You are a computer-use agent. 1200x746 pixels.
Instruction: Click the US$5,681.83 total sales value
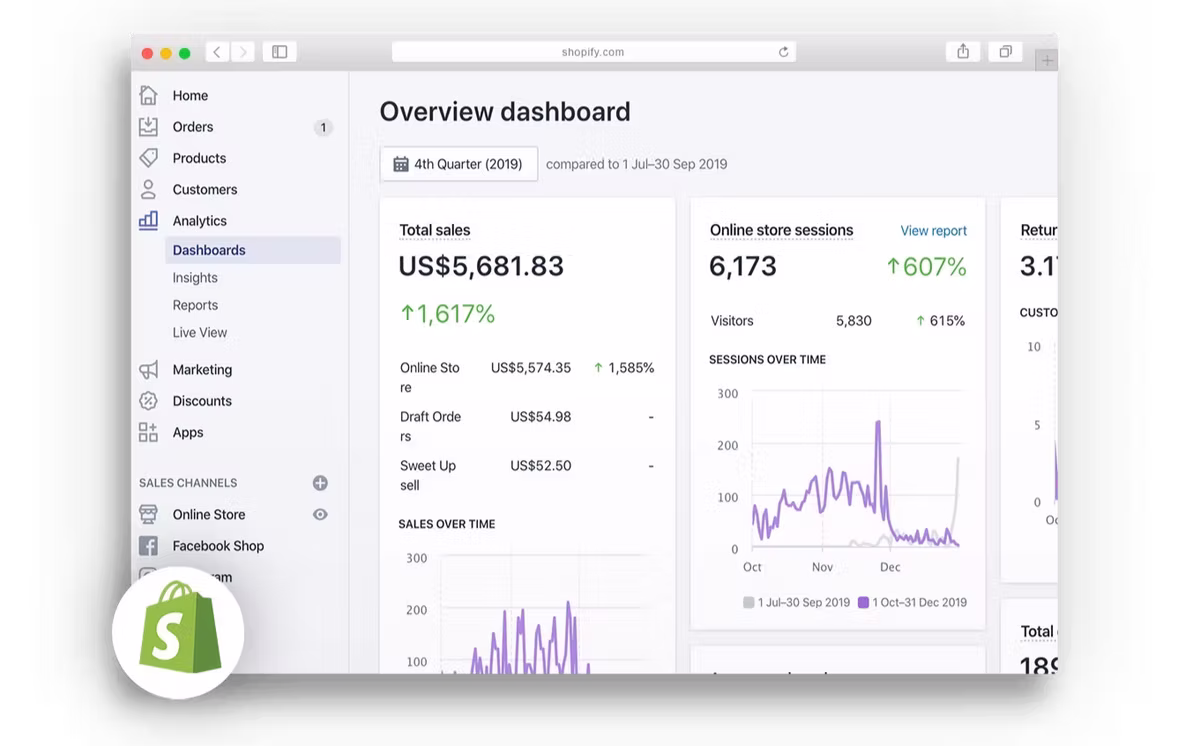[481, 266]
